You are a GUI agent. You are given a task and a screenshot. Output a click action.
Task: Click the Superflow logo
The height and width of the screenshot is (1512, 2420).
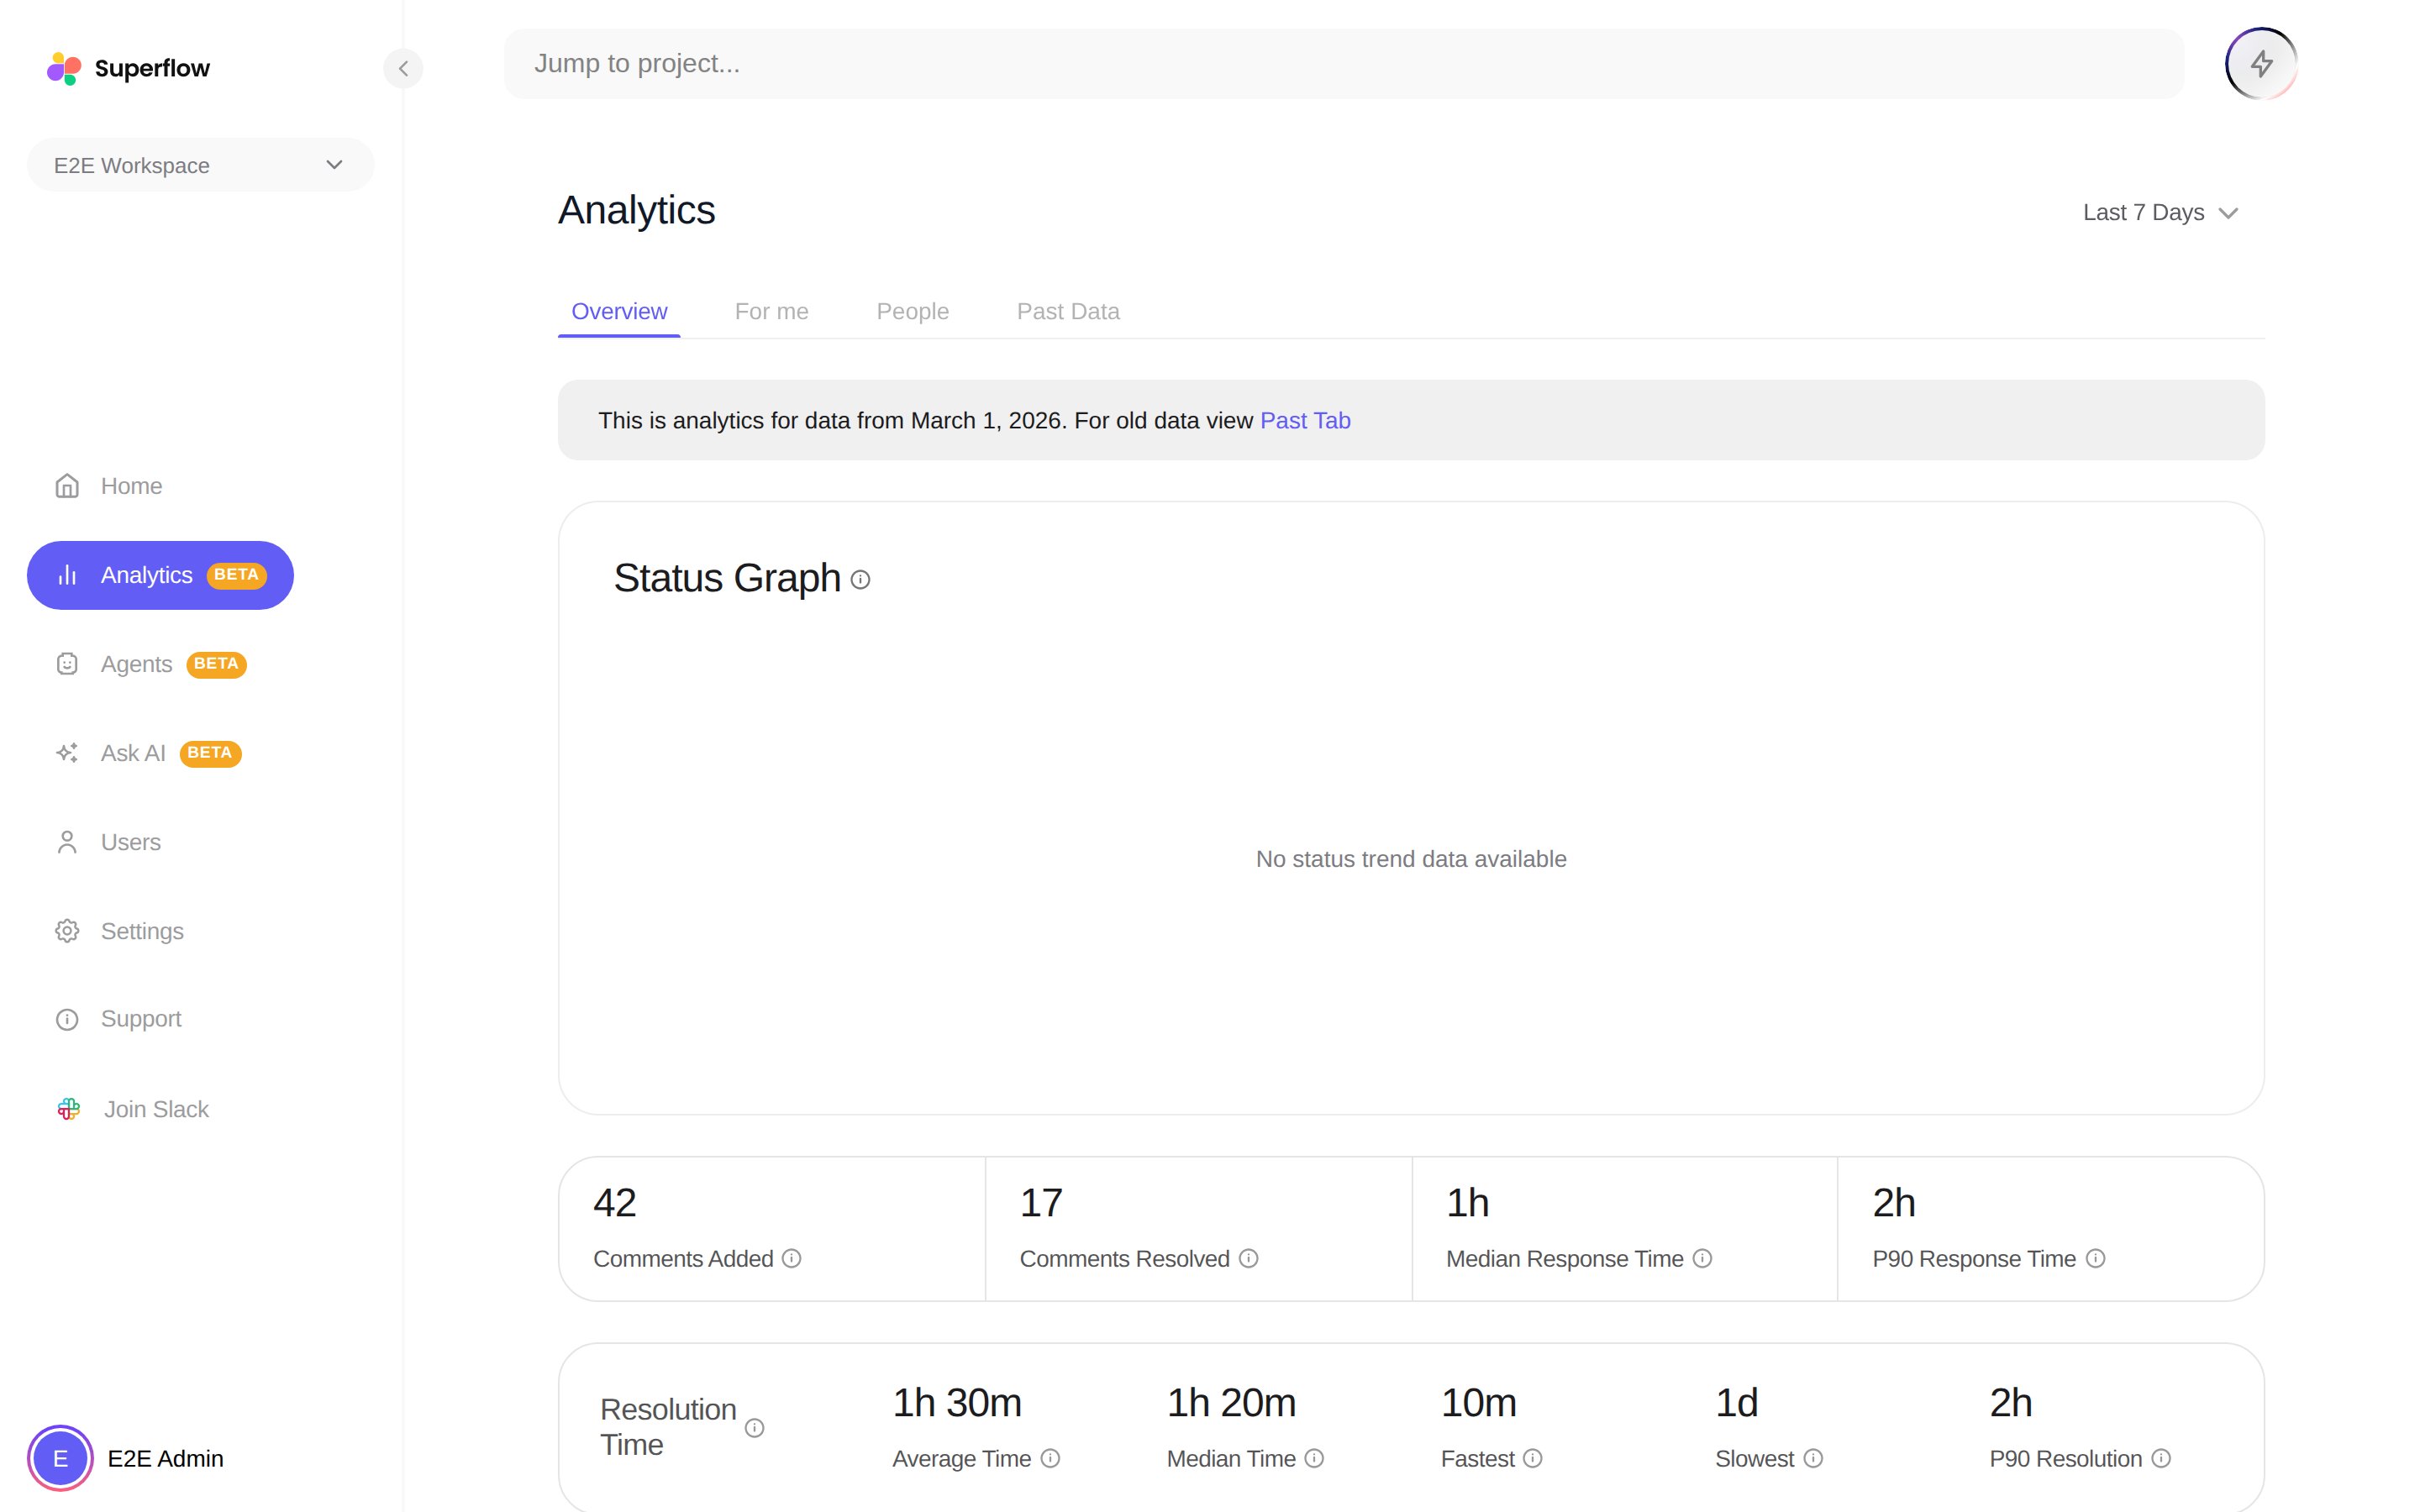pos(128,68)
